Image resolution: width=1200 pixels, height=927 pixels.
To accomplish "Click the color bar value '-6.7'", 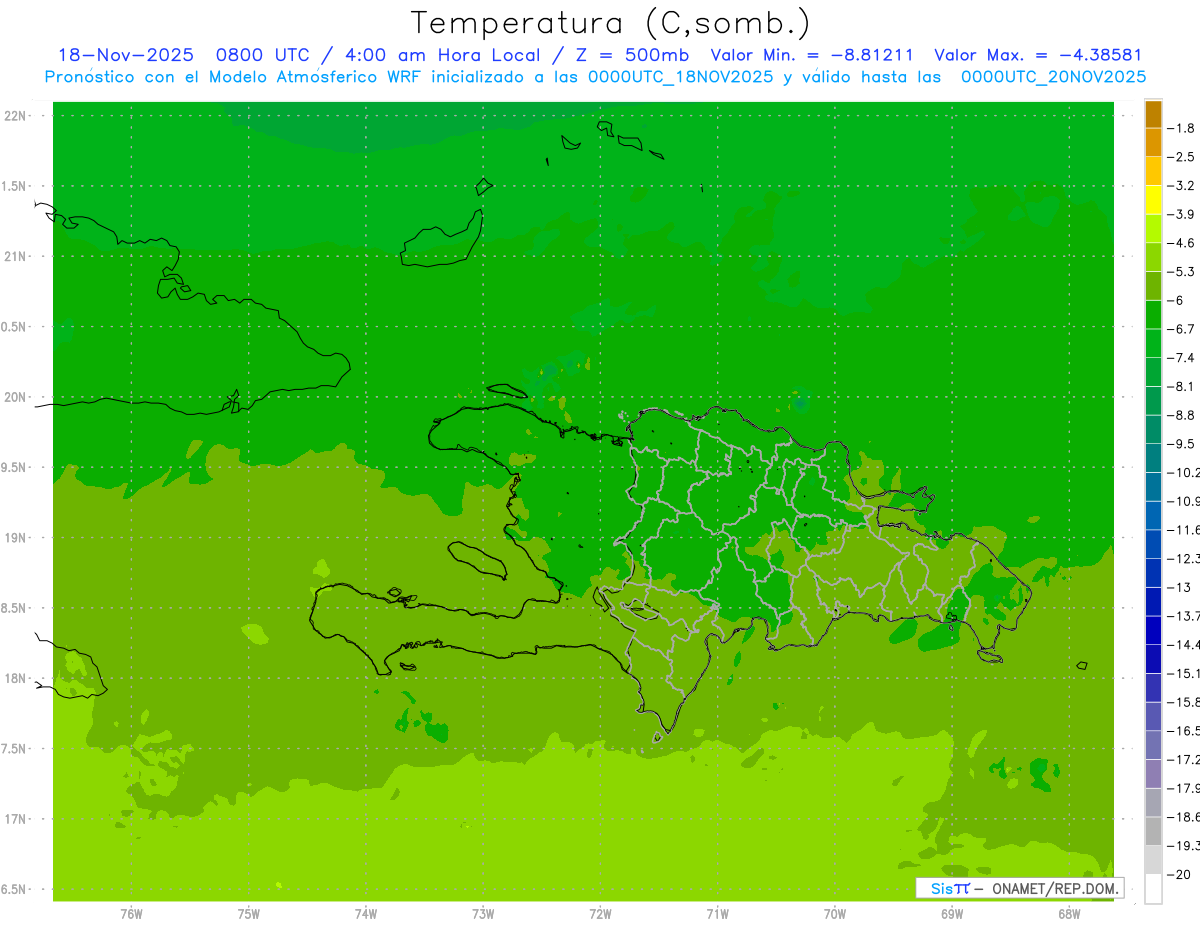I will coord(1181,329).
